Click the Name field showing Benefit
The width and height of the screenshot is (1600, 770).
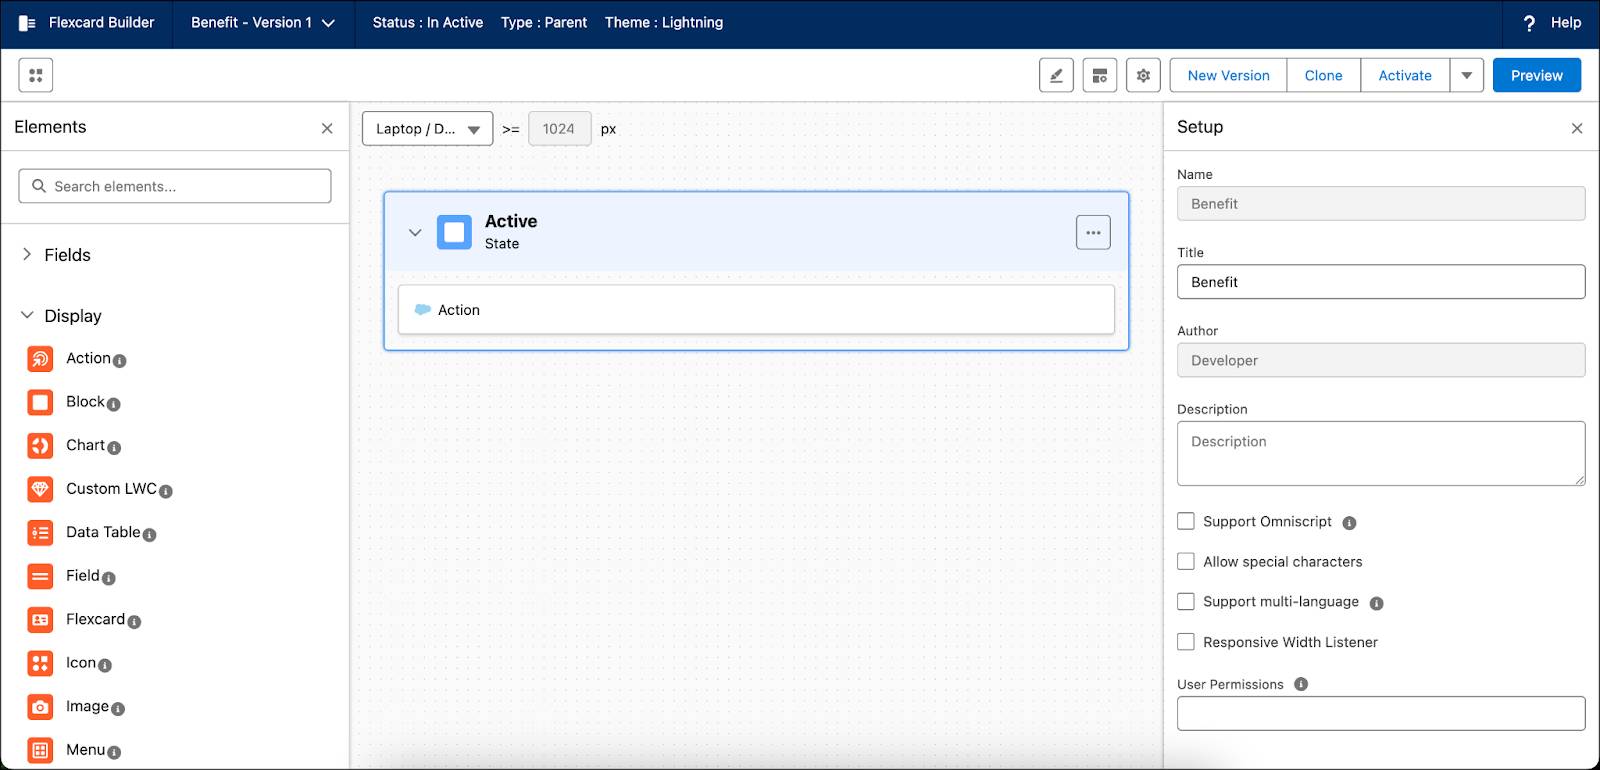pos(1381,203)
